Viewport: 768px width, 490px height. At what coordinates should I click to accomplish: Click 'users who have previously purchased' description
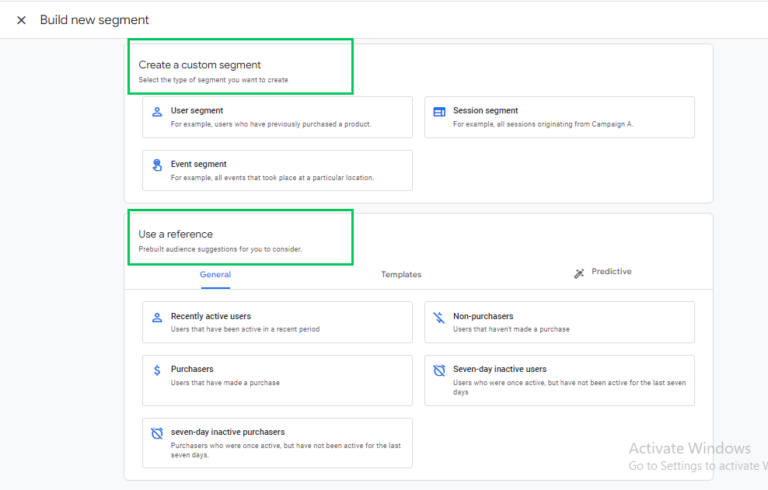pyautogui.click(x=271, y=124)
